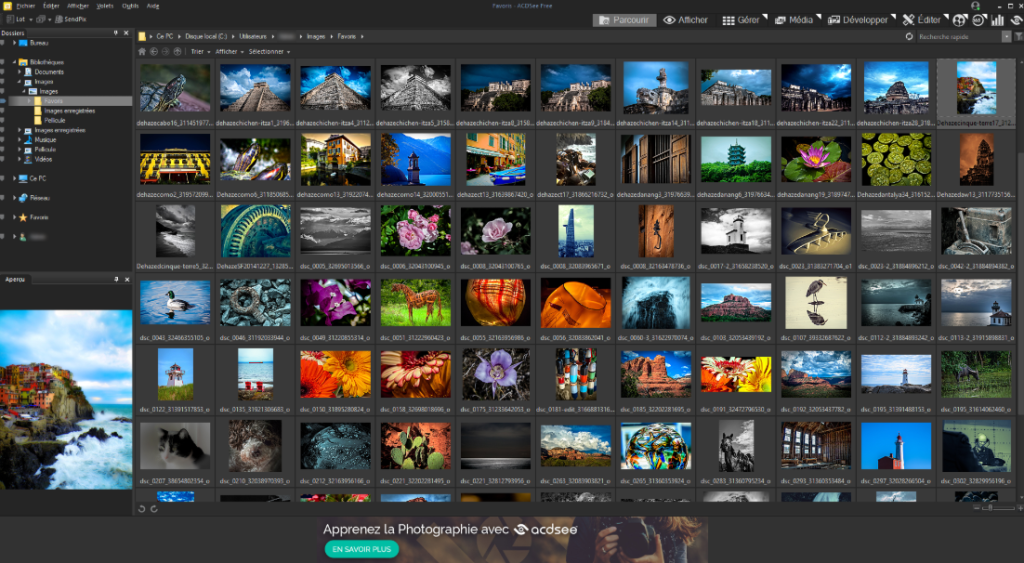Click the Home folder icon in navigation toolbar
The image size is (1024, 563).
142,51
